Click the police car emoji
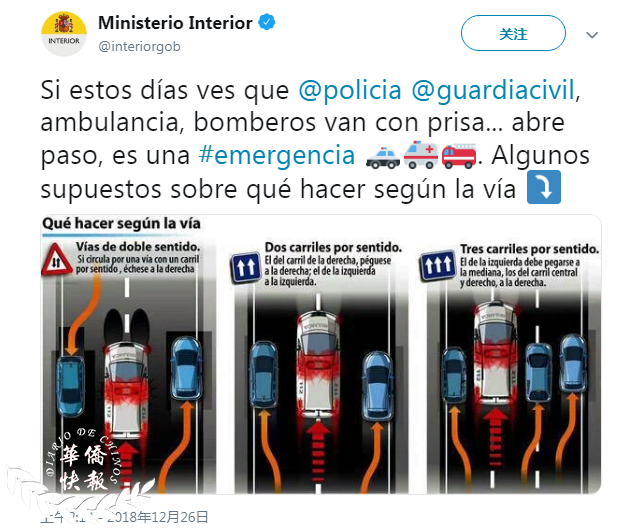The width and height of the screenshot is (639, 529). 383,157
